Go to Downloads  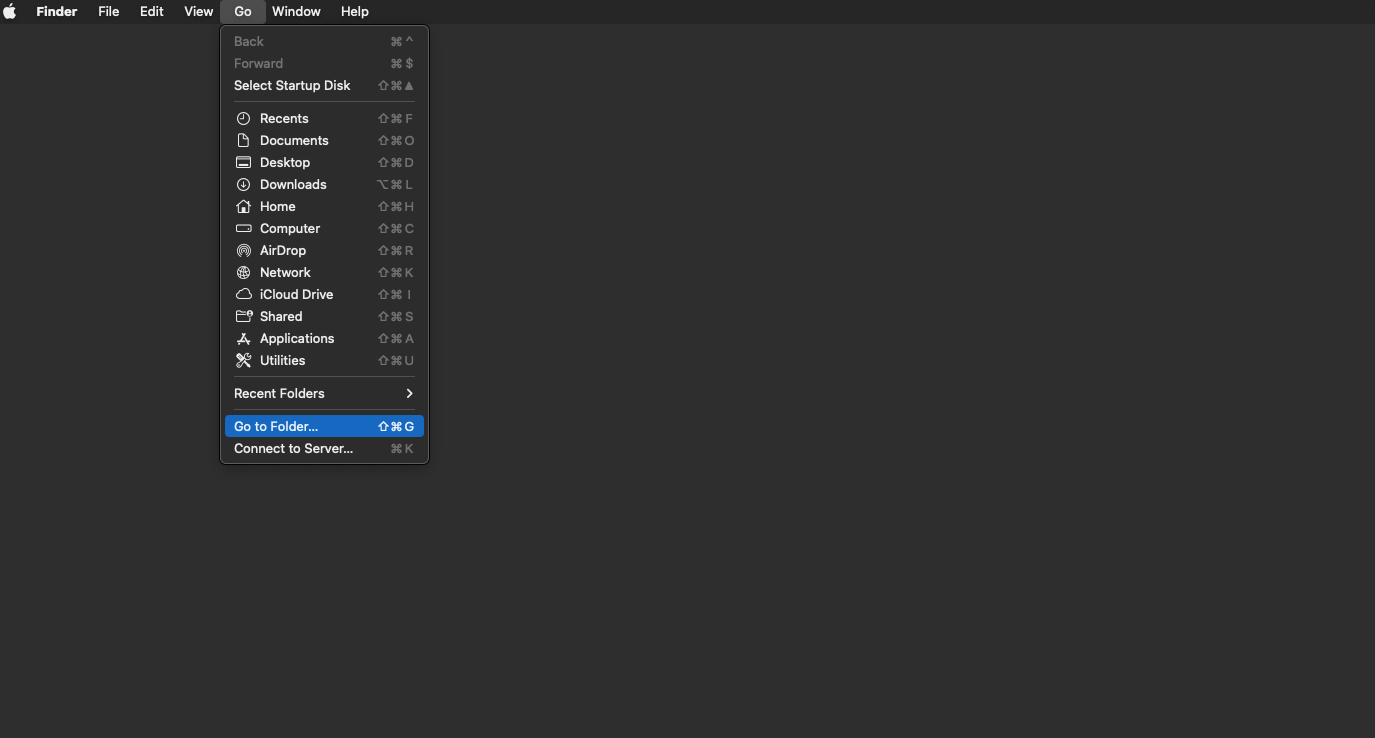tap(324, 185)
